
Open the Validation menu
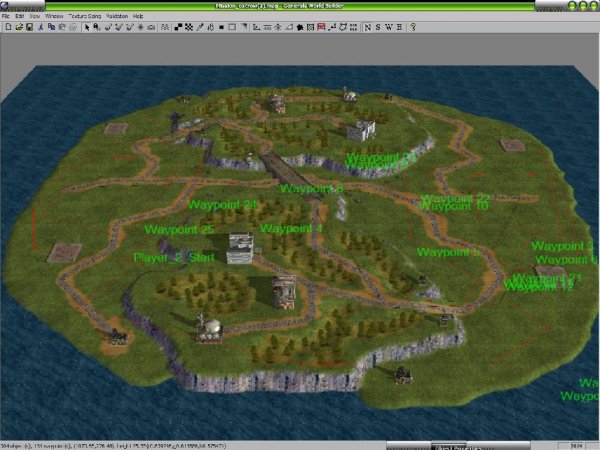point(117,16)
